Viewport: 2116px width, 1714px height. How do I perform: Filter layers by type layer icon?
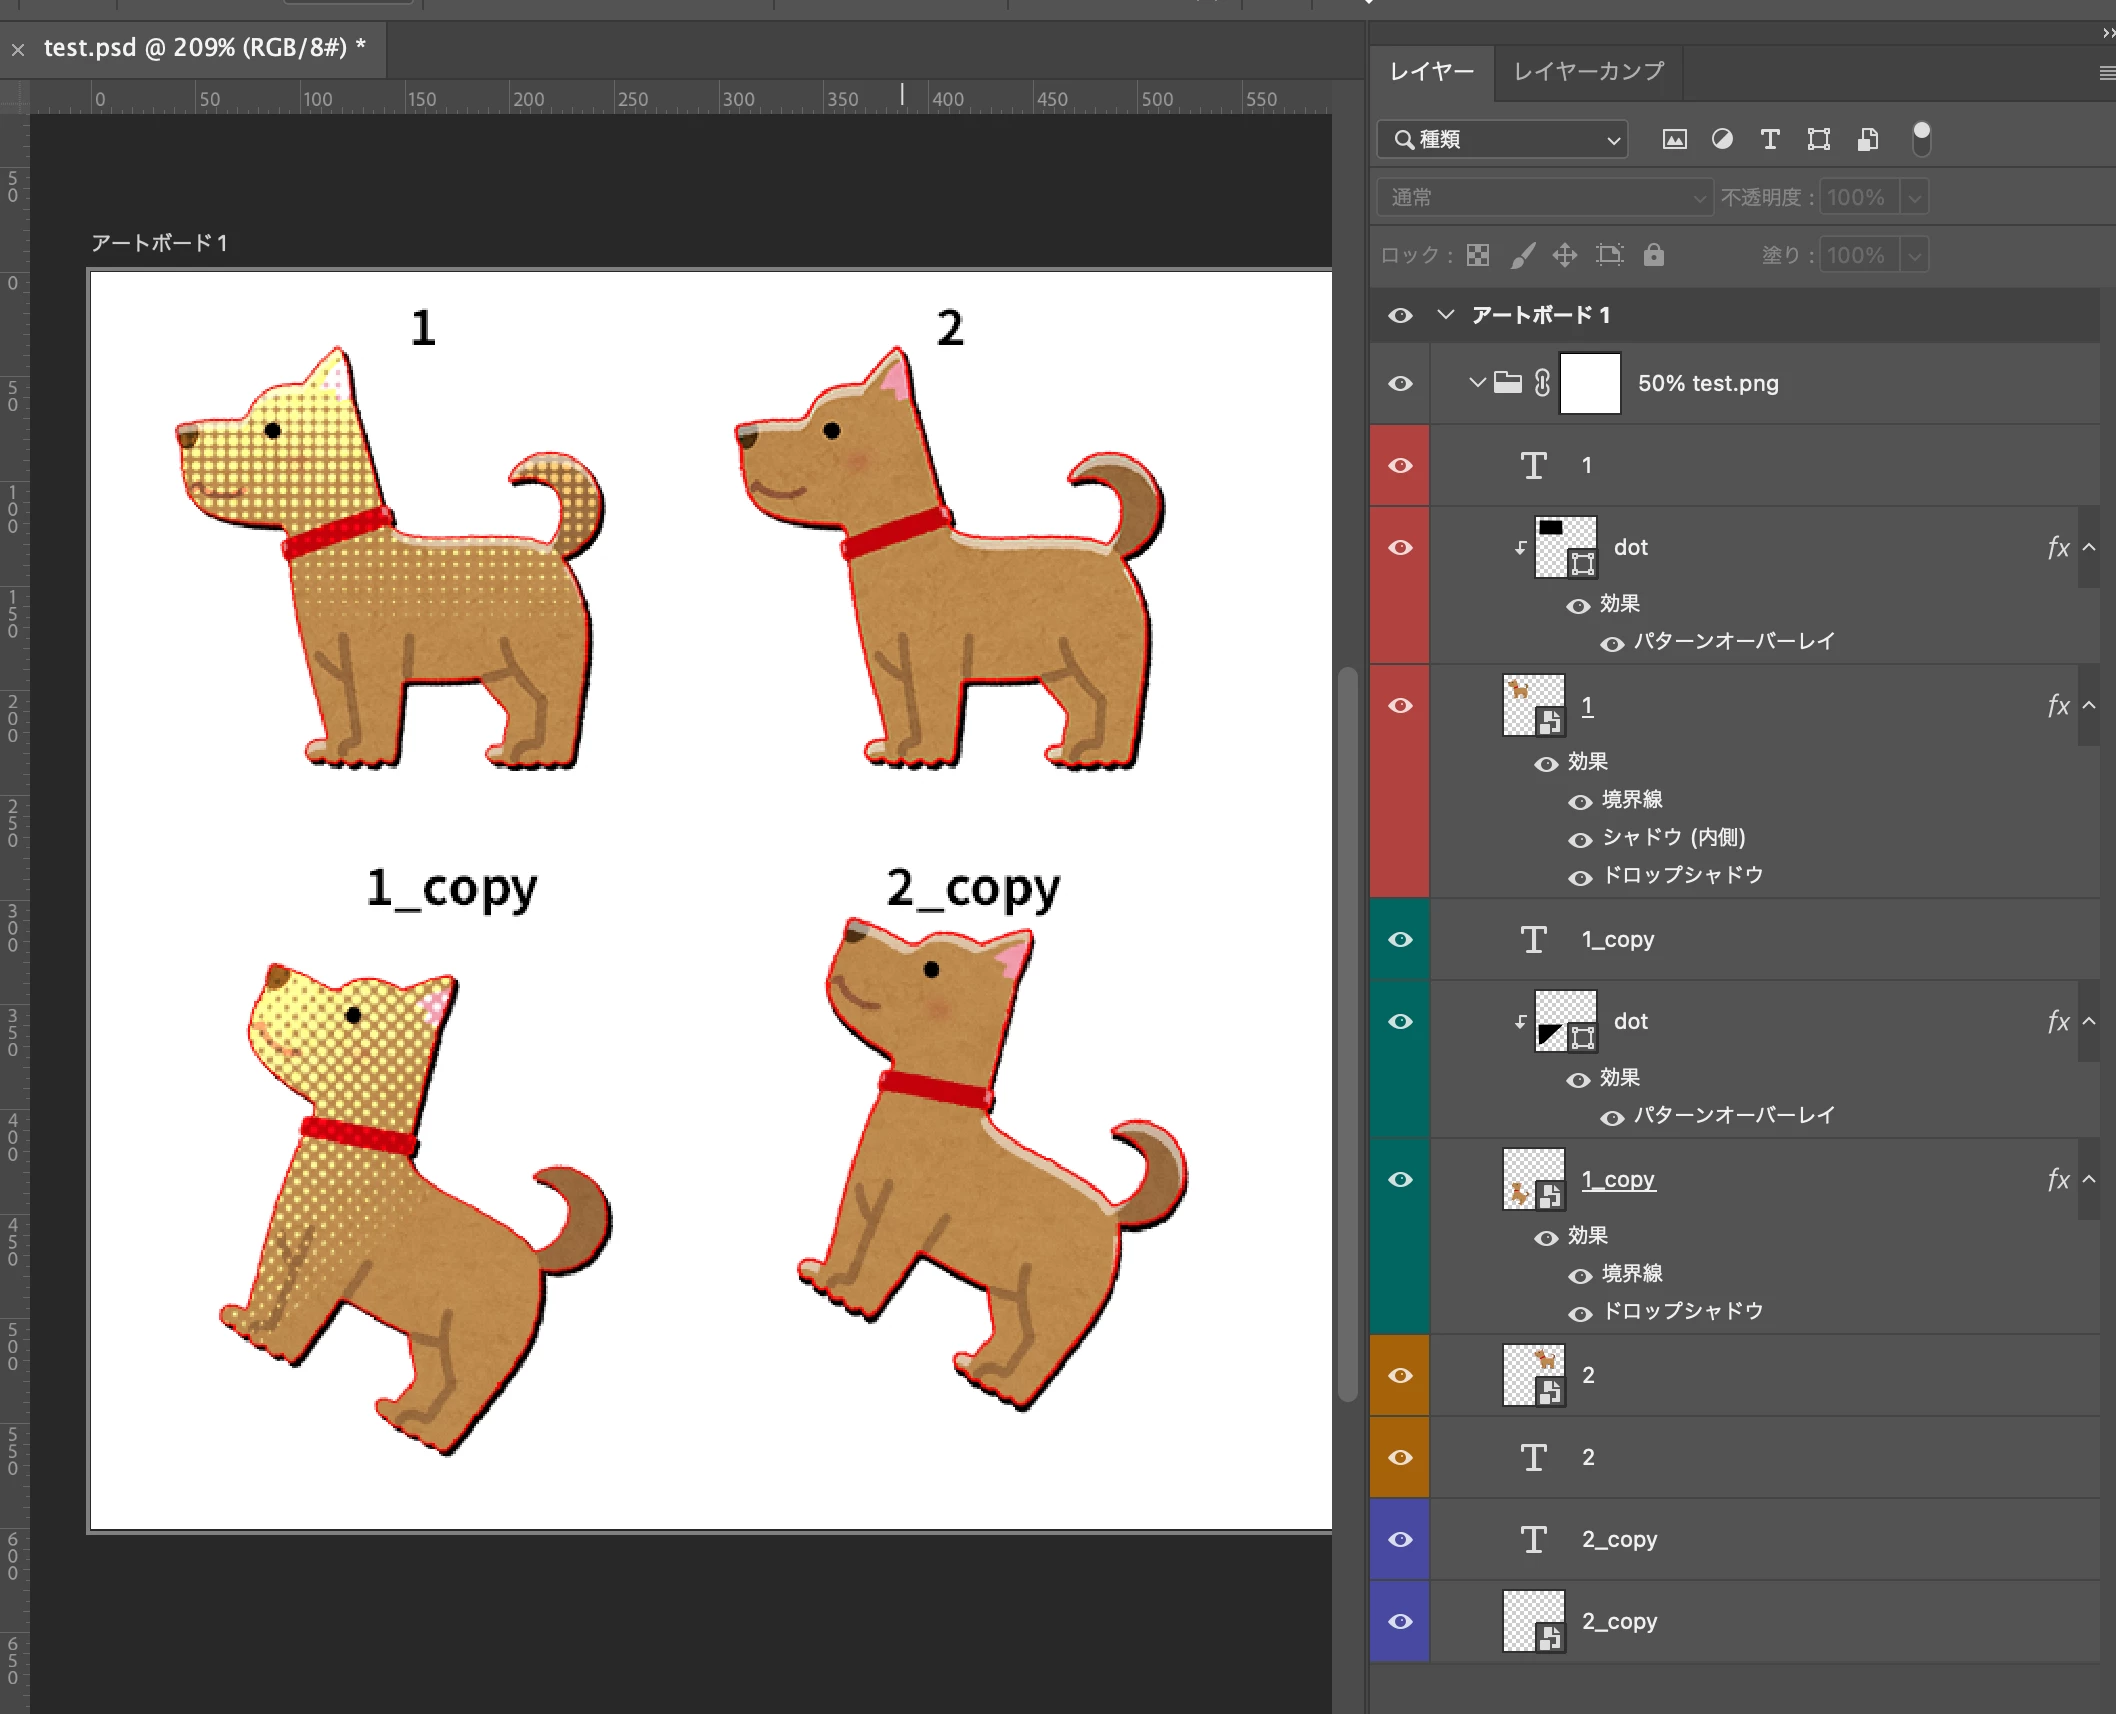pyautogui.click(x=1770, y=139)
